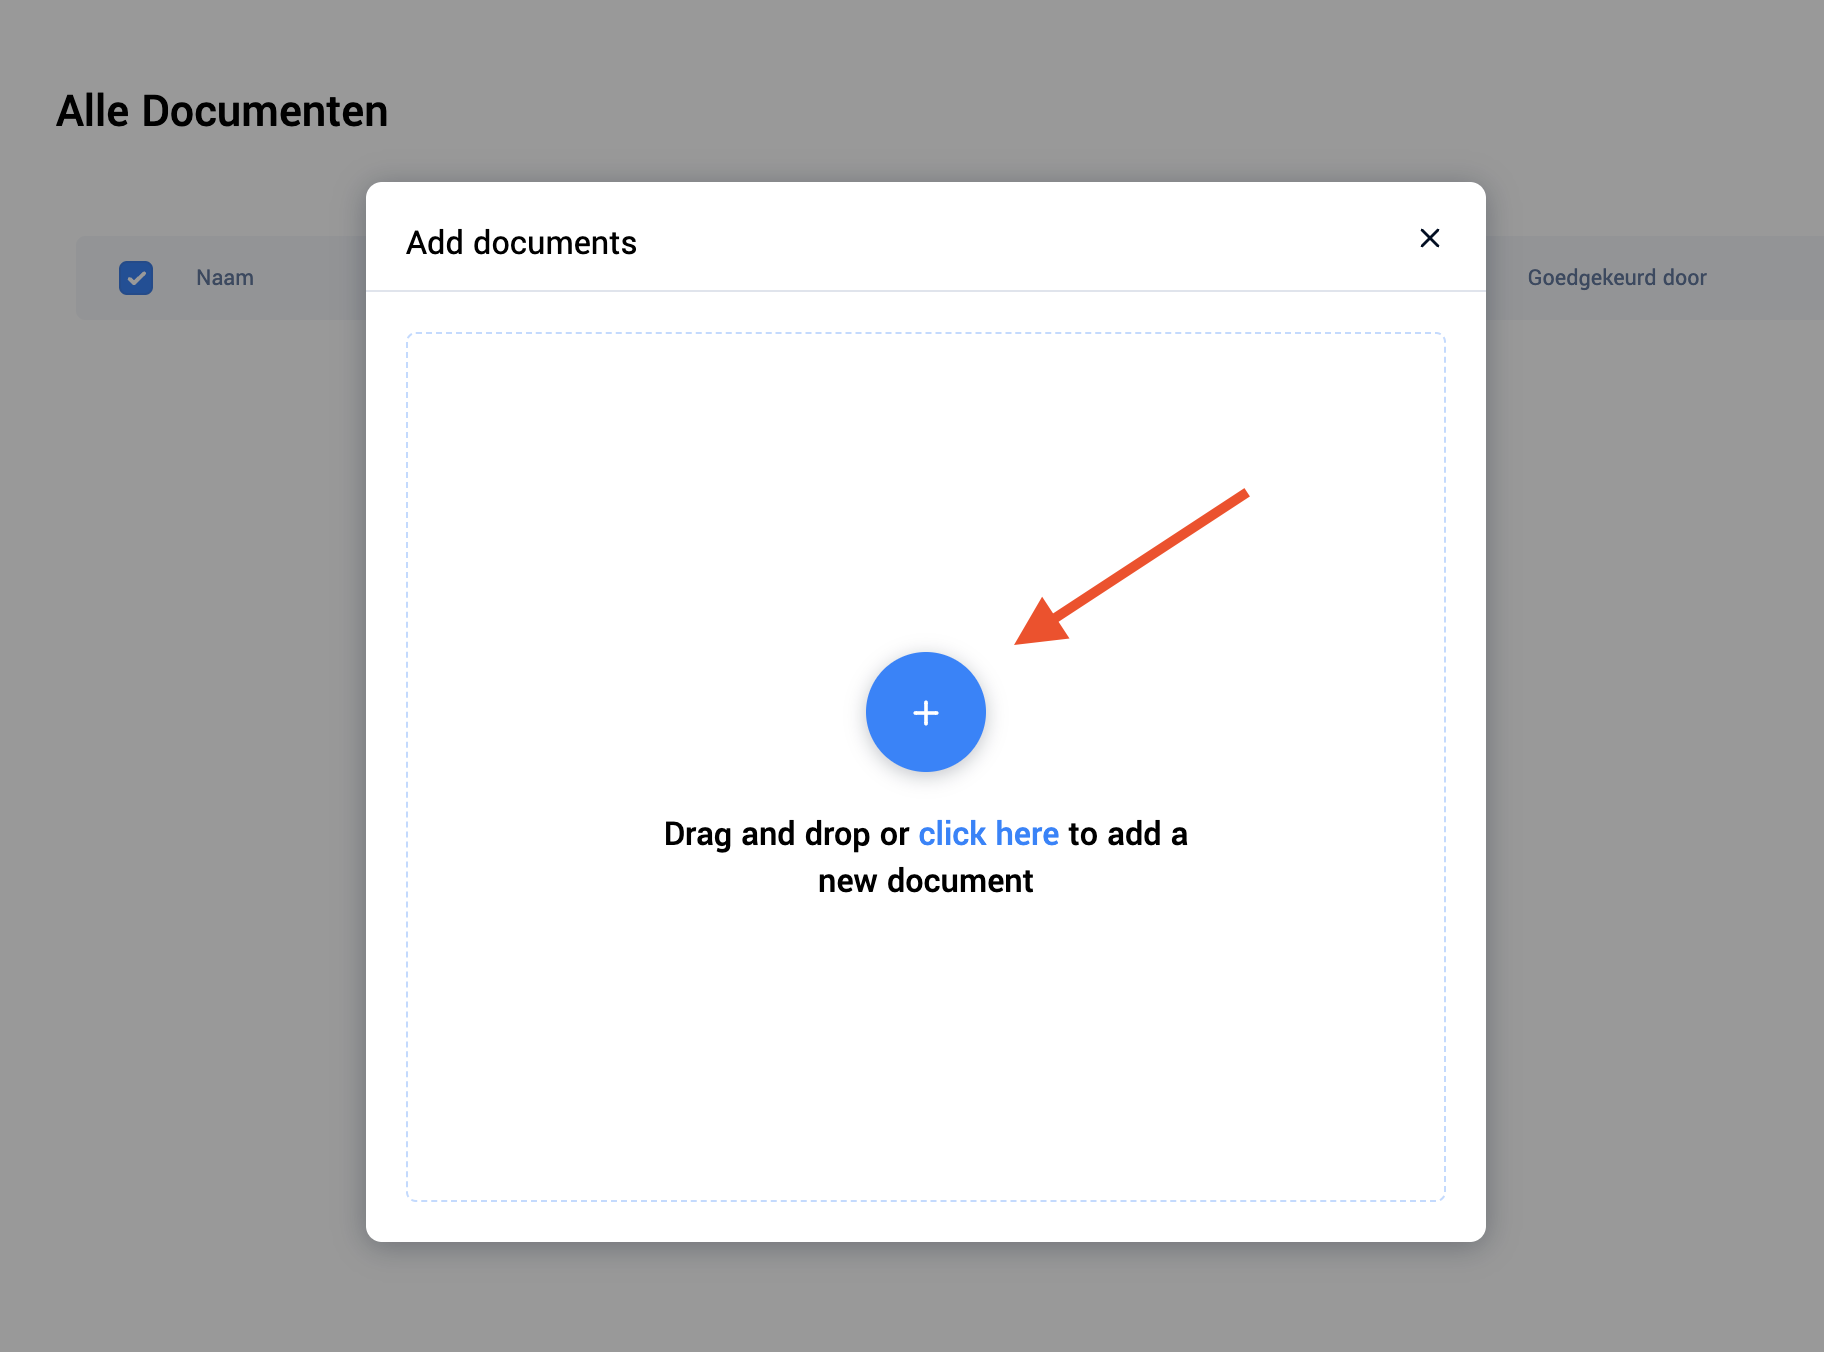This screenshot has width=1824, height=1352.
Task: Click the "Drag and drop or" text
Action: click(x=786, y=834)
